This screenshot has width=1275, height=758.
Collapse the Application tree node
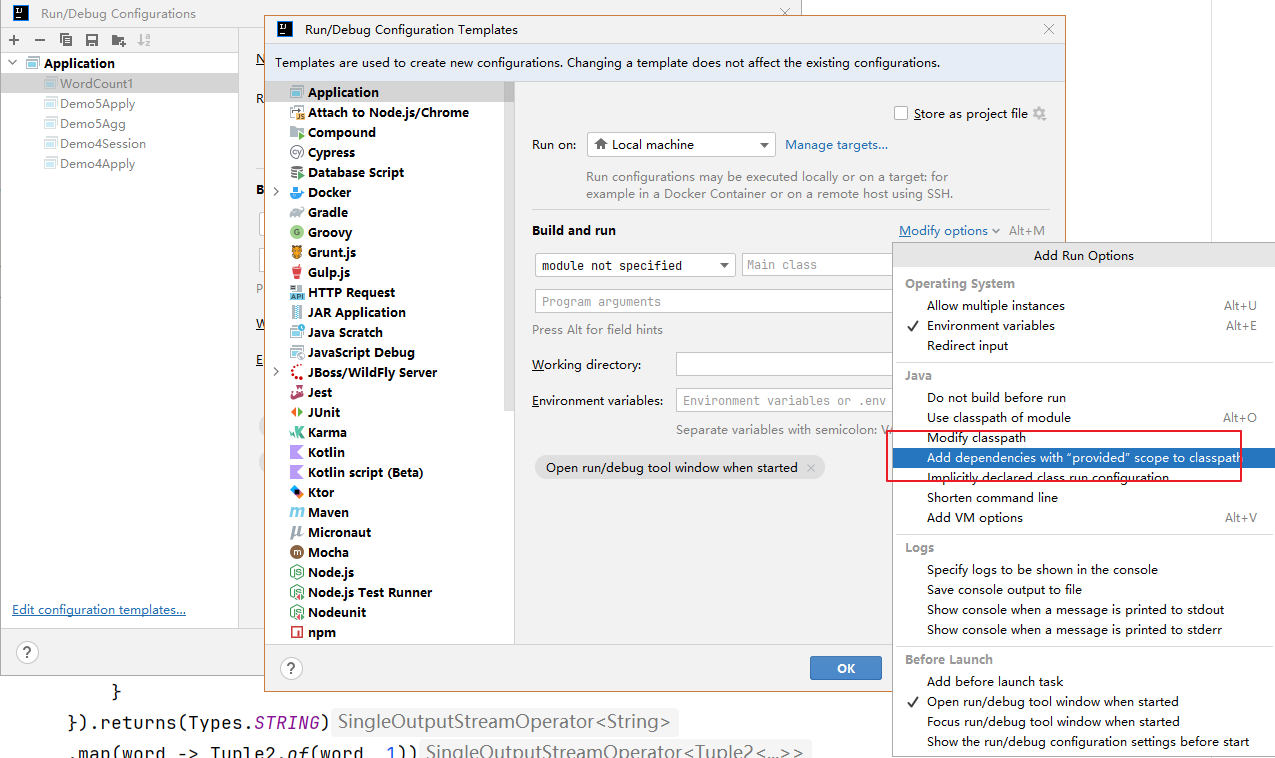[x=13, y=63]
